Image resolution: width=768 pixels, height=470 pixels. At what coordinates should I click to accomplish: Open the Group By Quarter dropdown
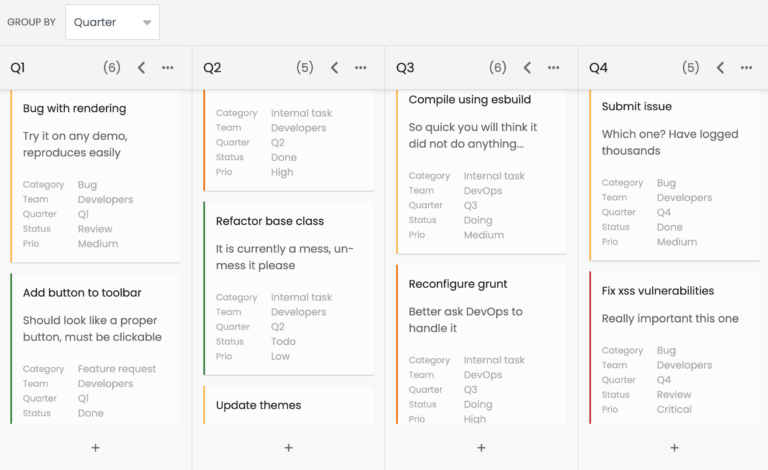[112, 22]
